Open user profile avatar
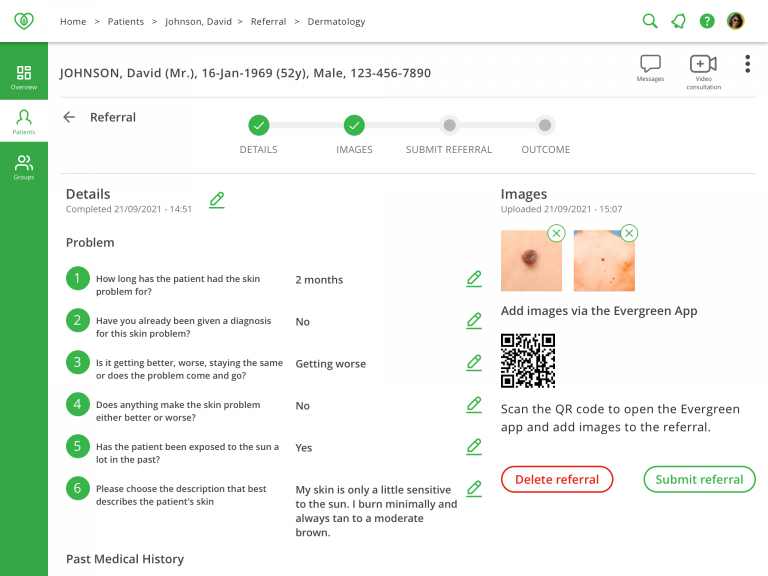Screen dimensions: 768x576 (735, 21)
